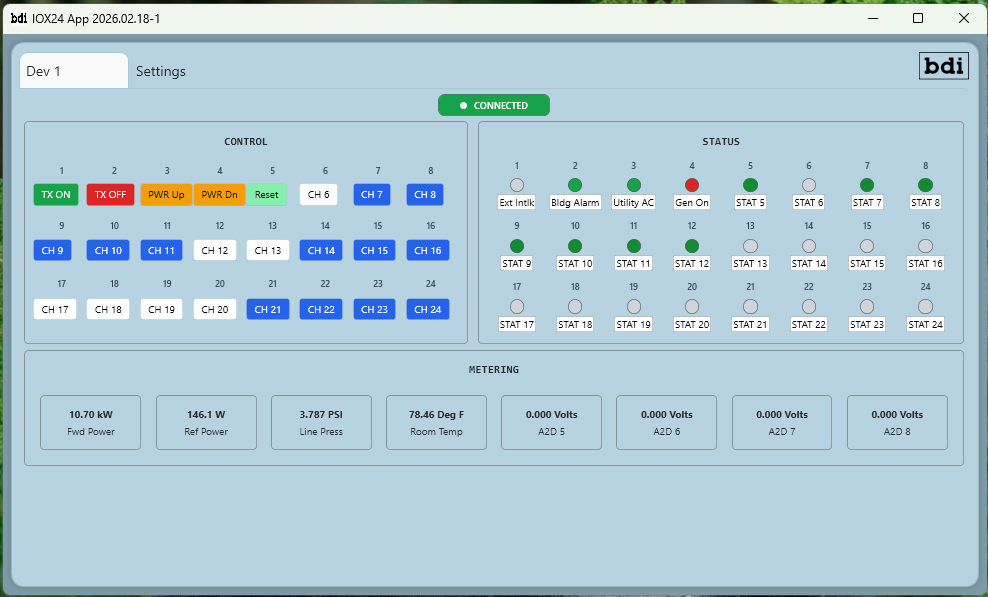Click the gray Ext Intlk status LED
The image size is (988, 597).
(x=517, y=185)
